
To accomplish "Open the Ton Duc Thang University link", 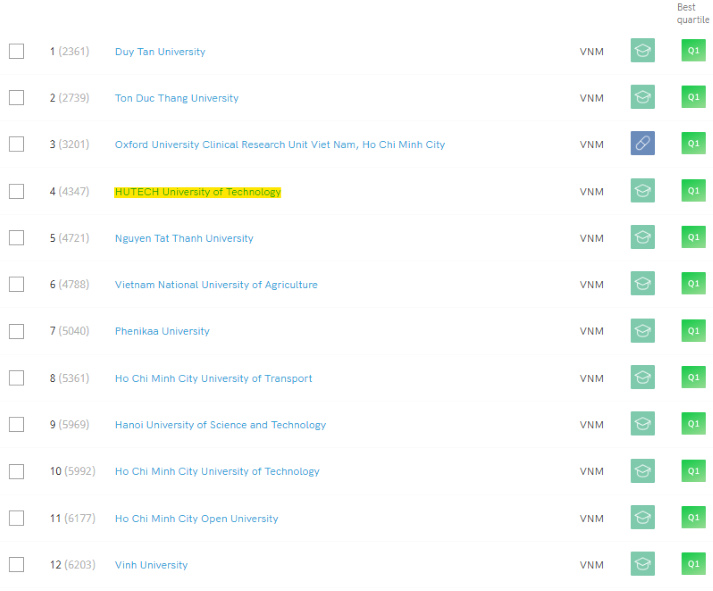I will pyautogui.click(x=176, y=98).
